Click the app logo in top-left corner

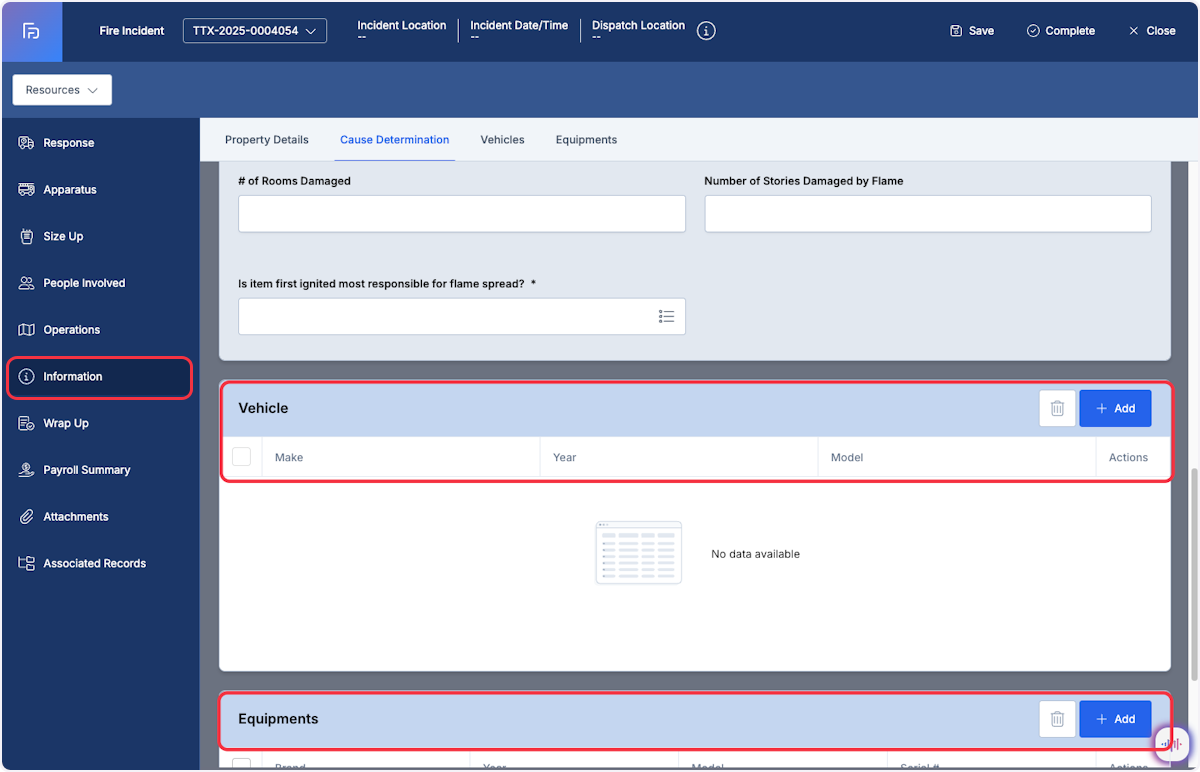(x=32, y=31)
